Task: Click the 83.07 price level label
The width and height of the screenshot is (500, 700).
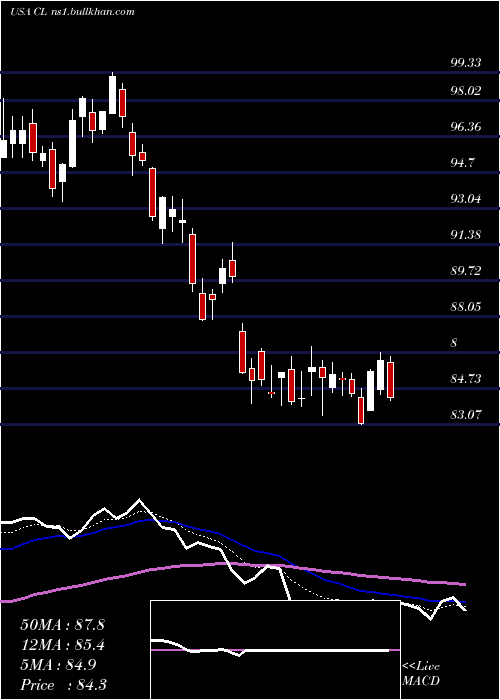Action: point(466,415)
